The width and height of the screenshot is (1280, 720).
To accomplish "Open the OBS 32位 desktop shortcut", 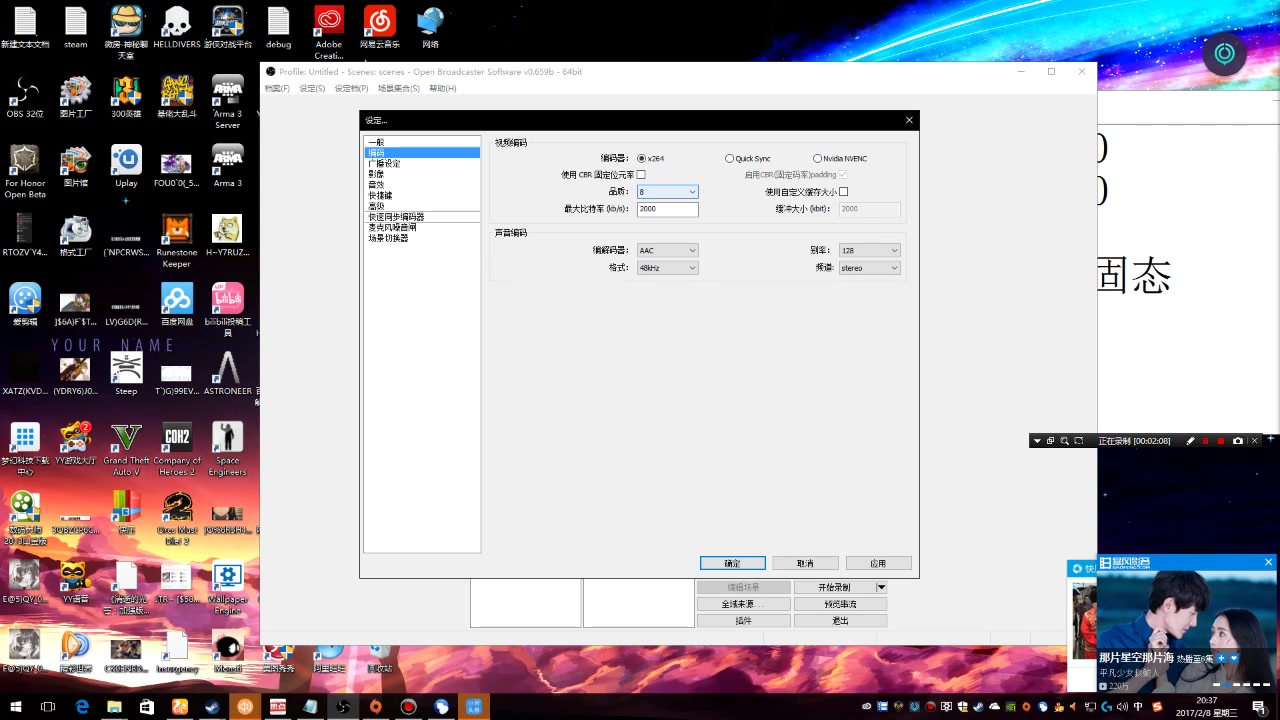I will [x=25, y=97].
